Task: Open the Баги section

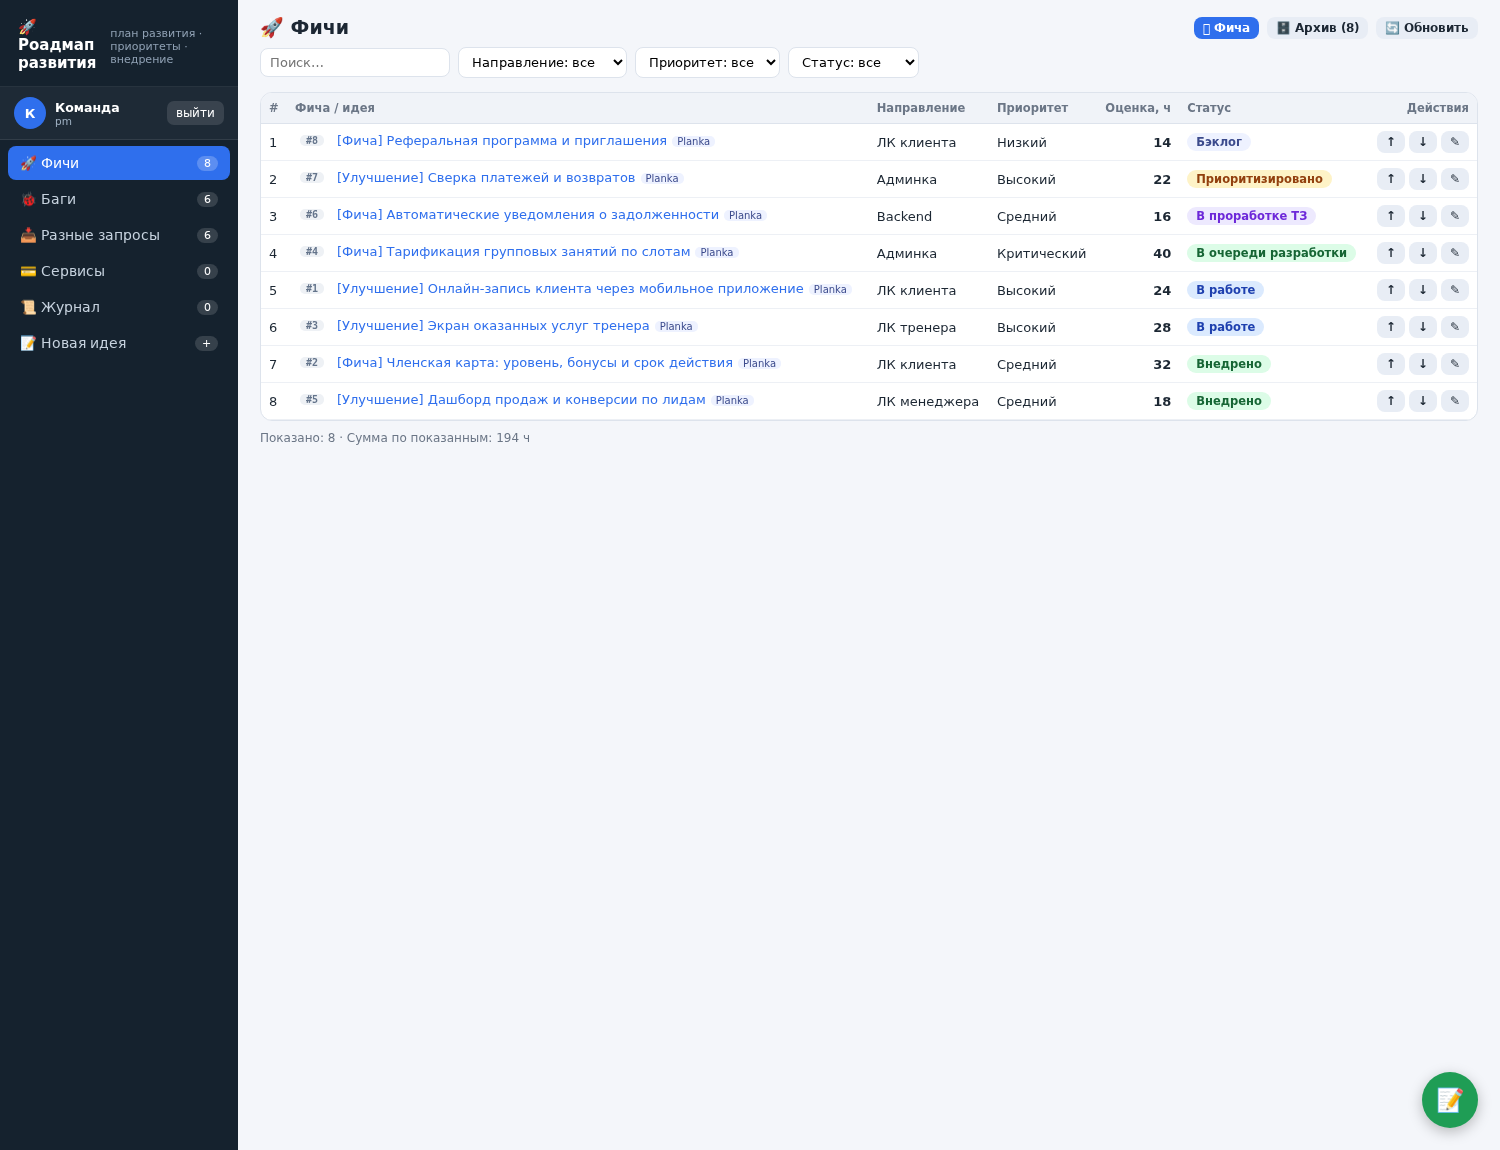Action: click(x=119, y=199)
